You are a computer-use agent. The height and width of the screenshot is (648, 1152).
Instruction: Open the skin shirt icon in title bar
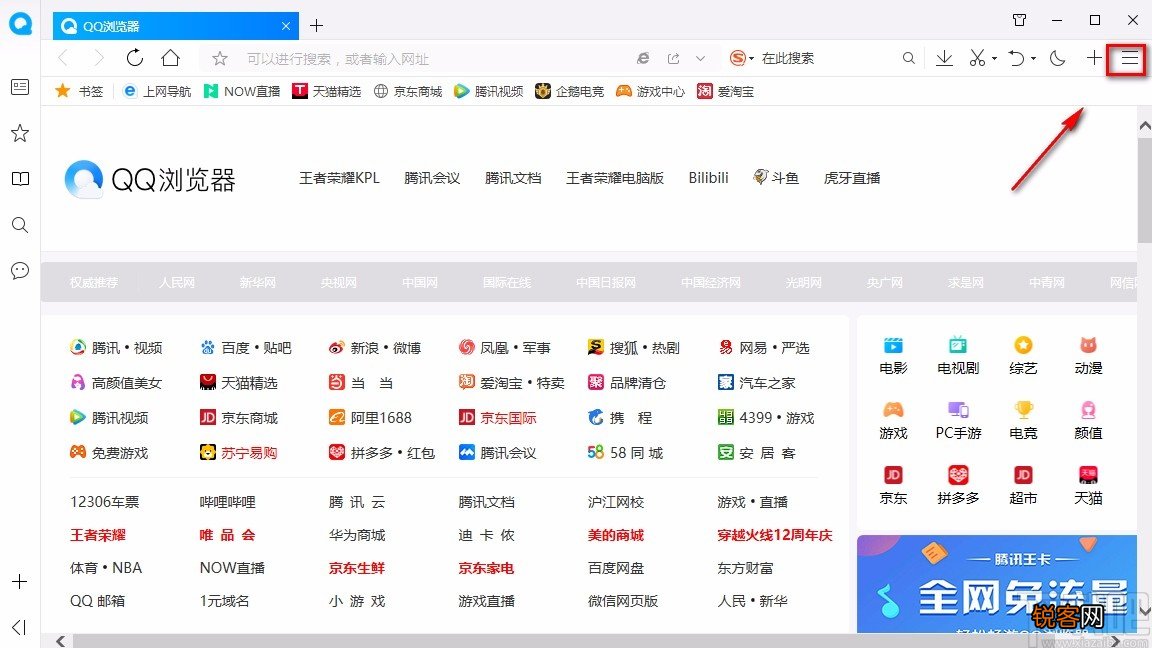[1019, 20]
